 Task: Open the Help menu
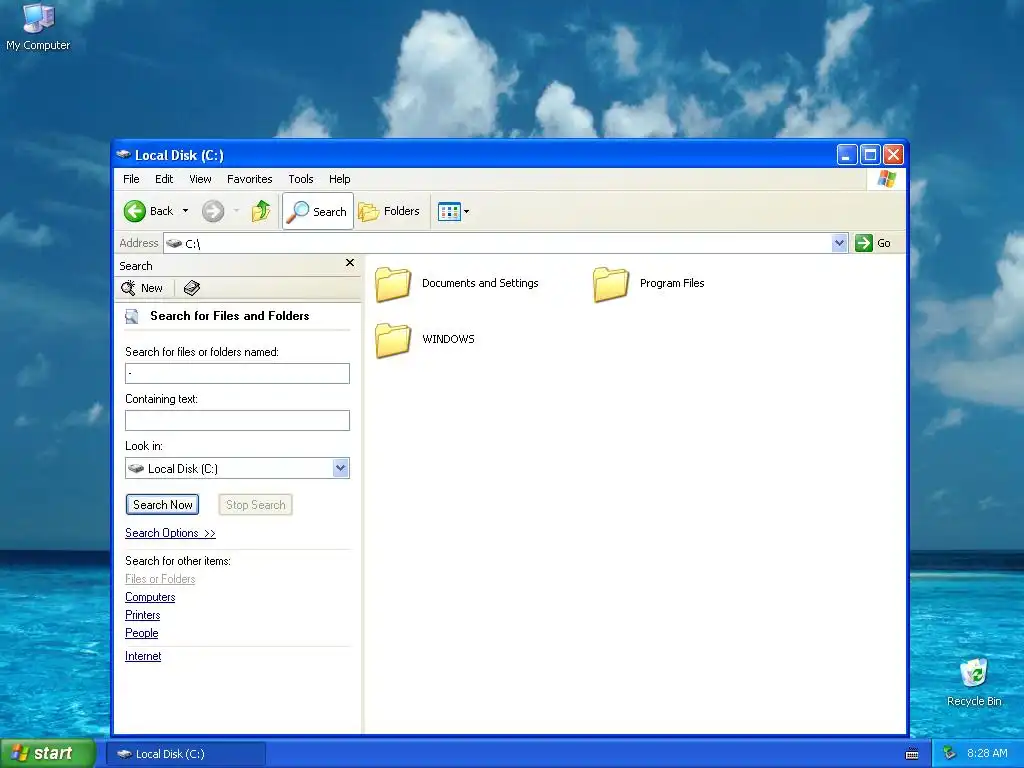340,179
